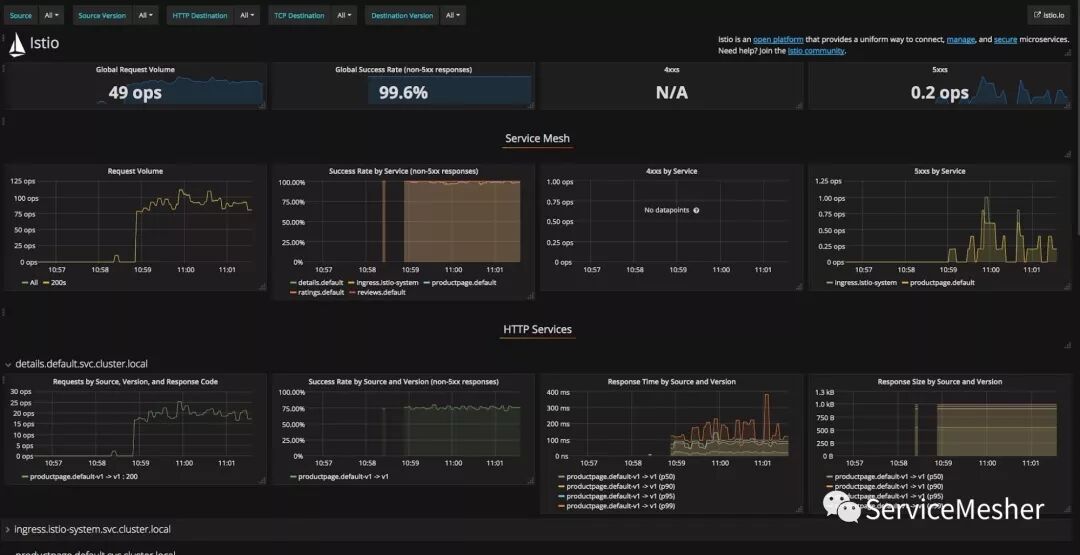Open color swatch for p50 in Response Size legend
Viewport: 1080px width, 555px height.
click(x=829, y=477)
